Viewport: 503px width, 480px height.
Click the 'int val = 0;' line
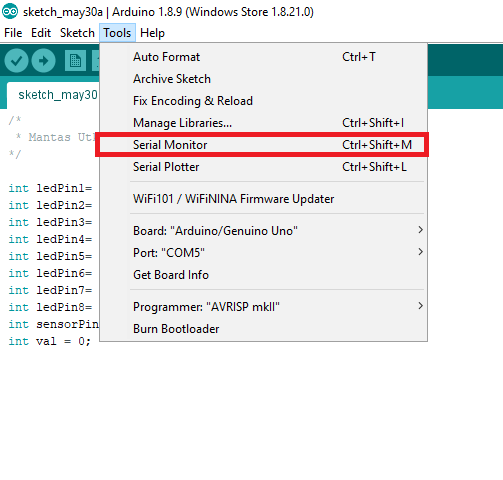[x=49, y=341]
